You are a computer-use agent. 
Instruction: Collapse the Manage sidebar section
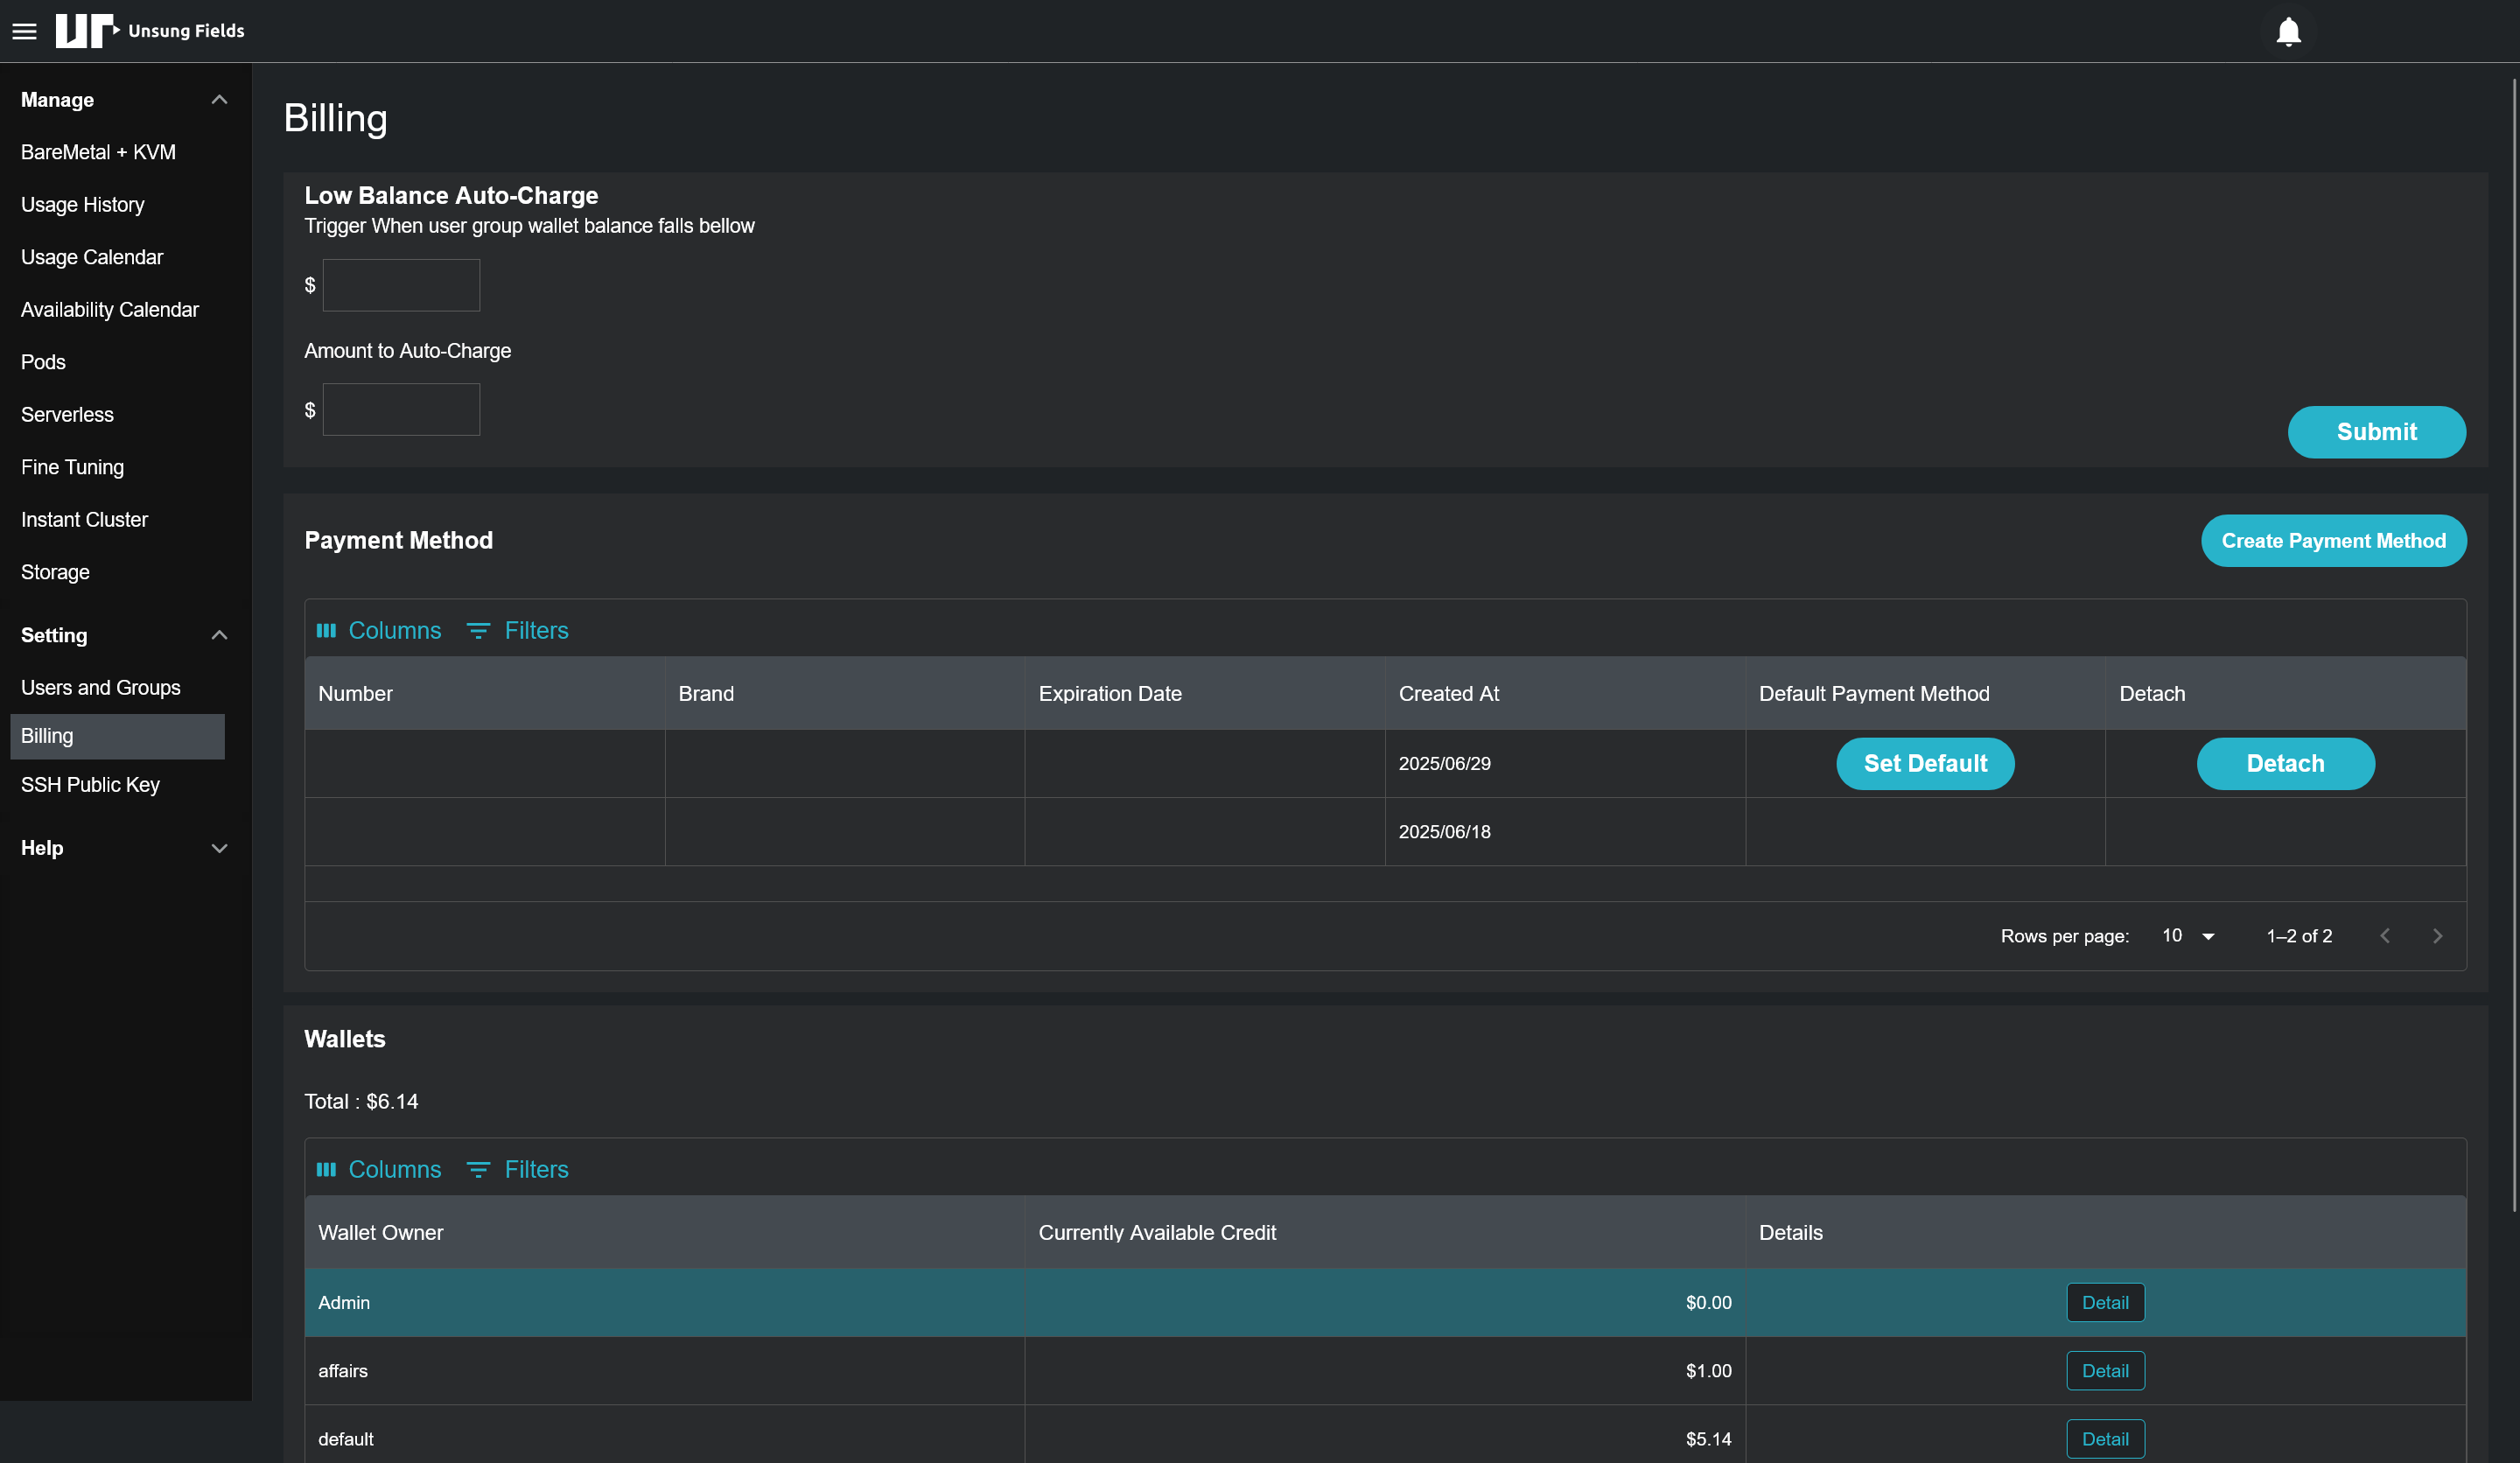coord(219,100)
